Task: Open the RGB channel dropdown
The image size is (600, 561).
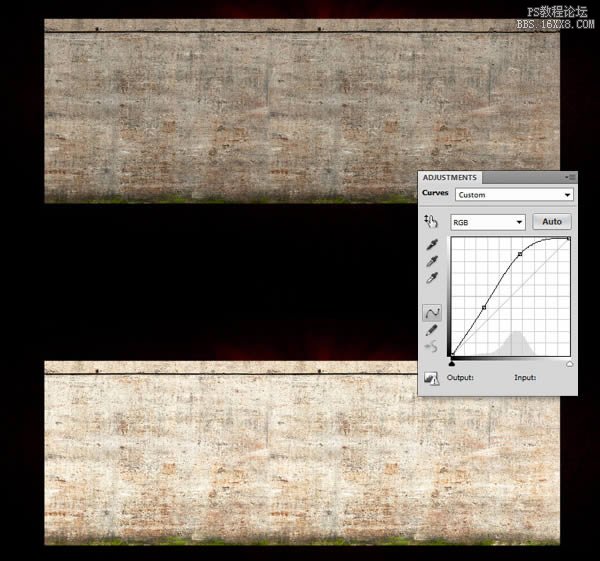Action: pyautogui.click(x=488, y=222)
